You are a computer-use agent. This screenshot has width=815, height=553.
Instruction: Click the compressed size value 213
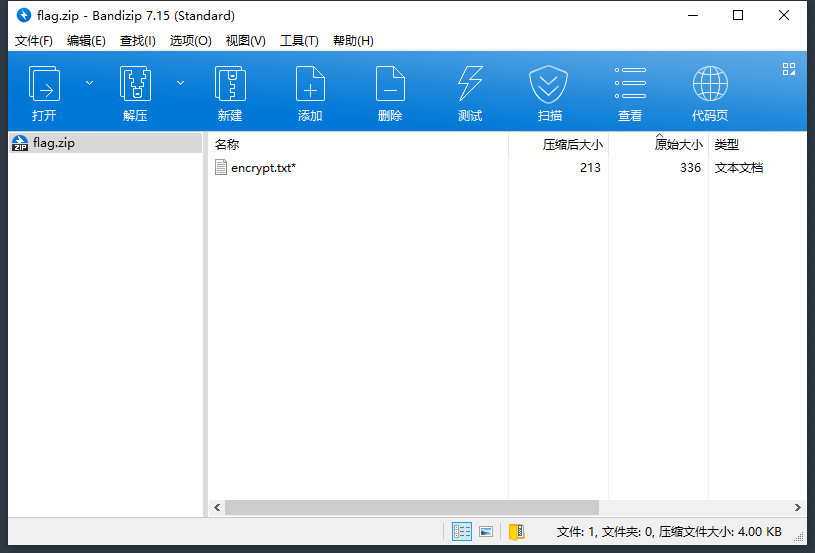coord(590,167)
